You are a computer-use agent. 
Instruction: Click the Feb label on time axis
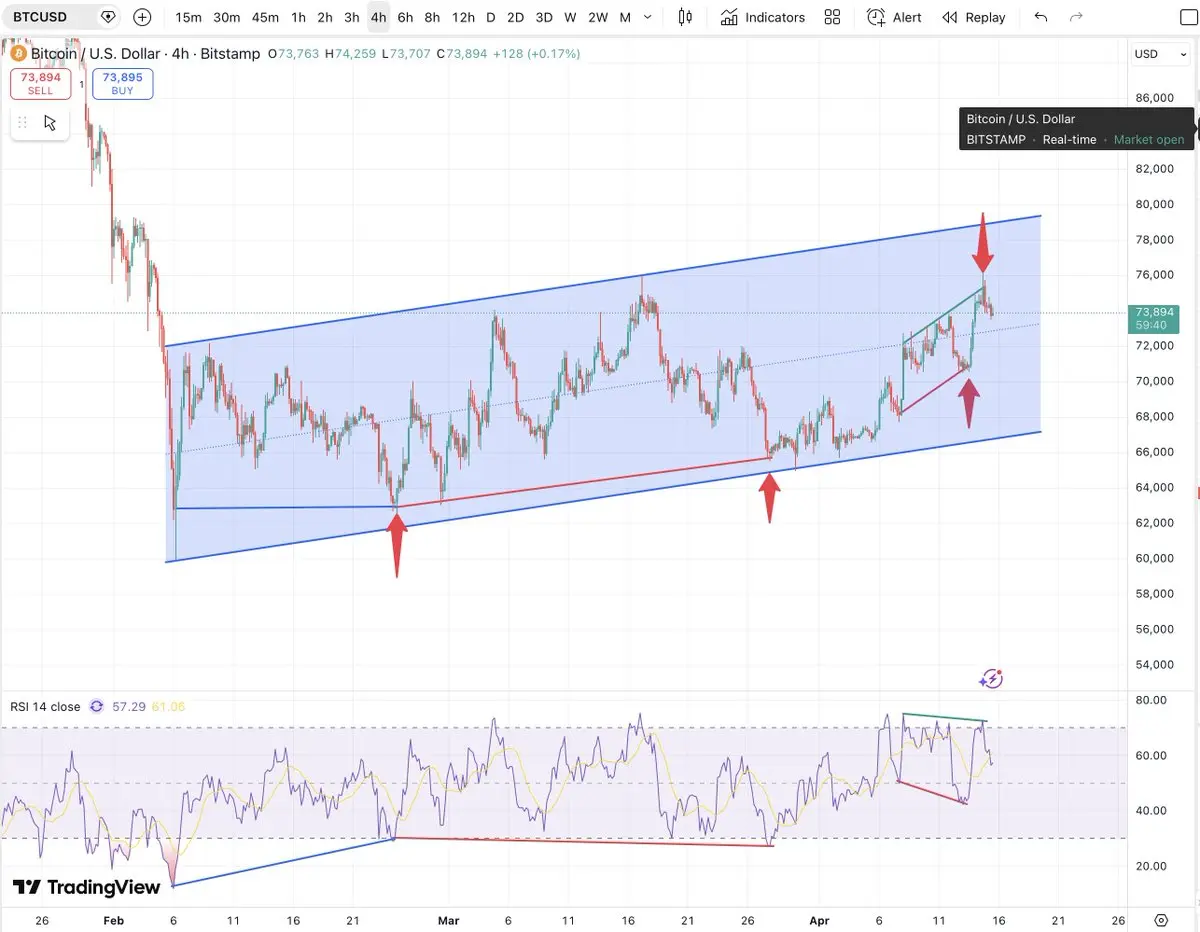(113, 920)
